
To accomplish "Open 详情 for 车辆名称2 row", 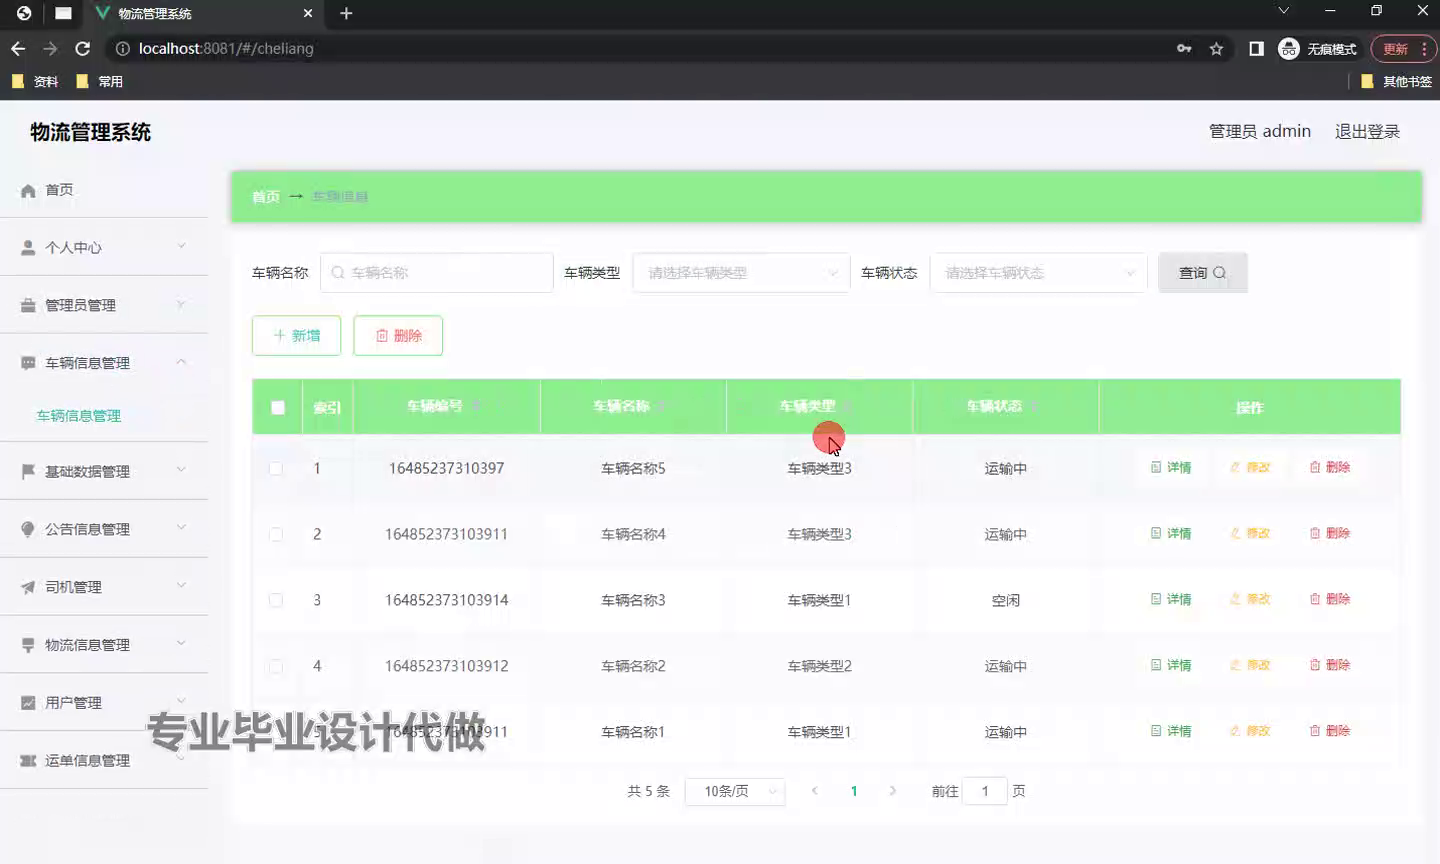I will click(1171, 665).
